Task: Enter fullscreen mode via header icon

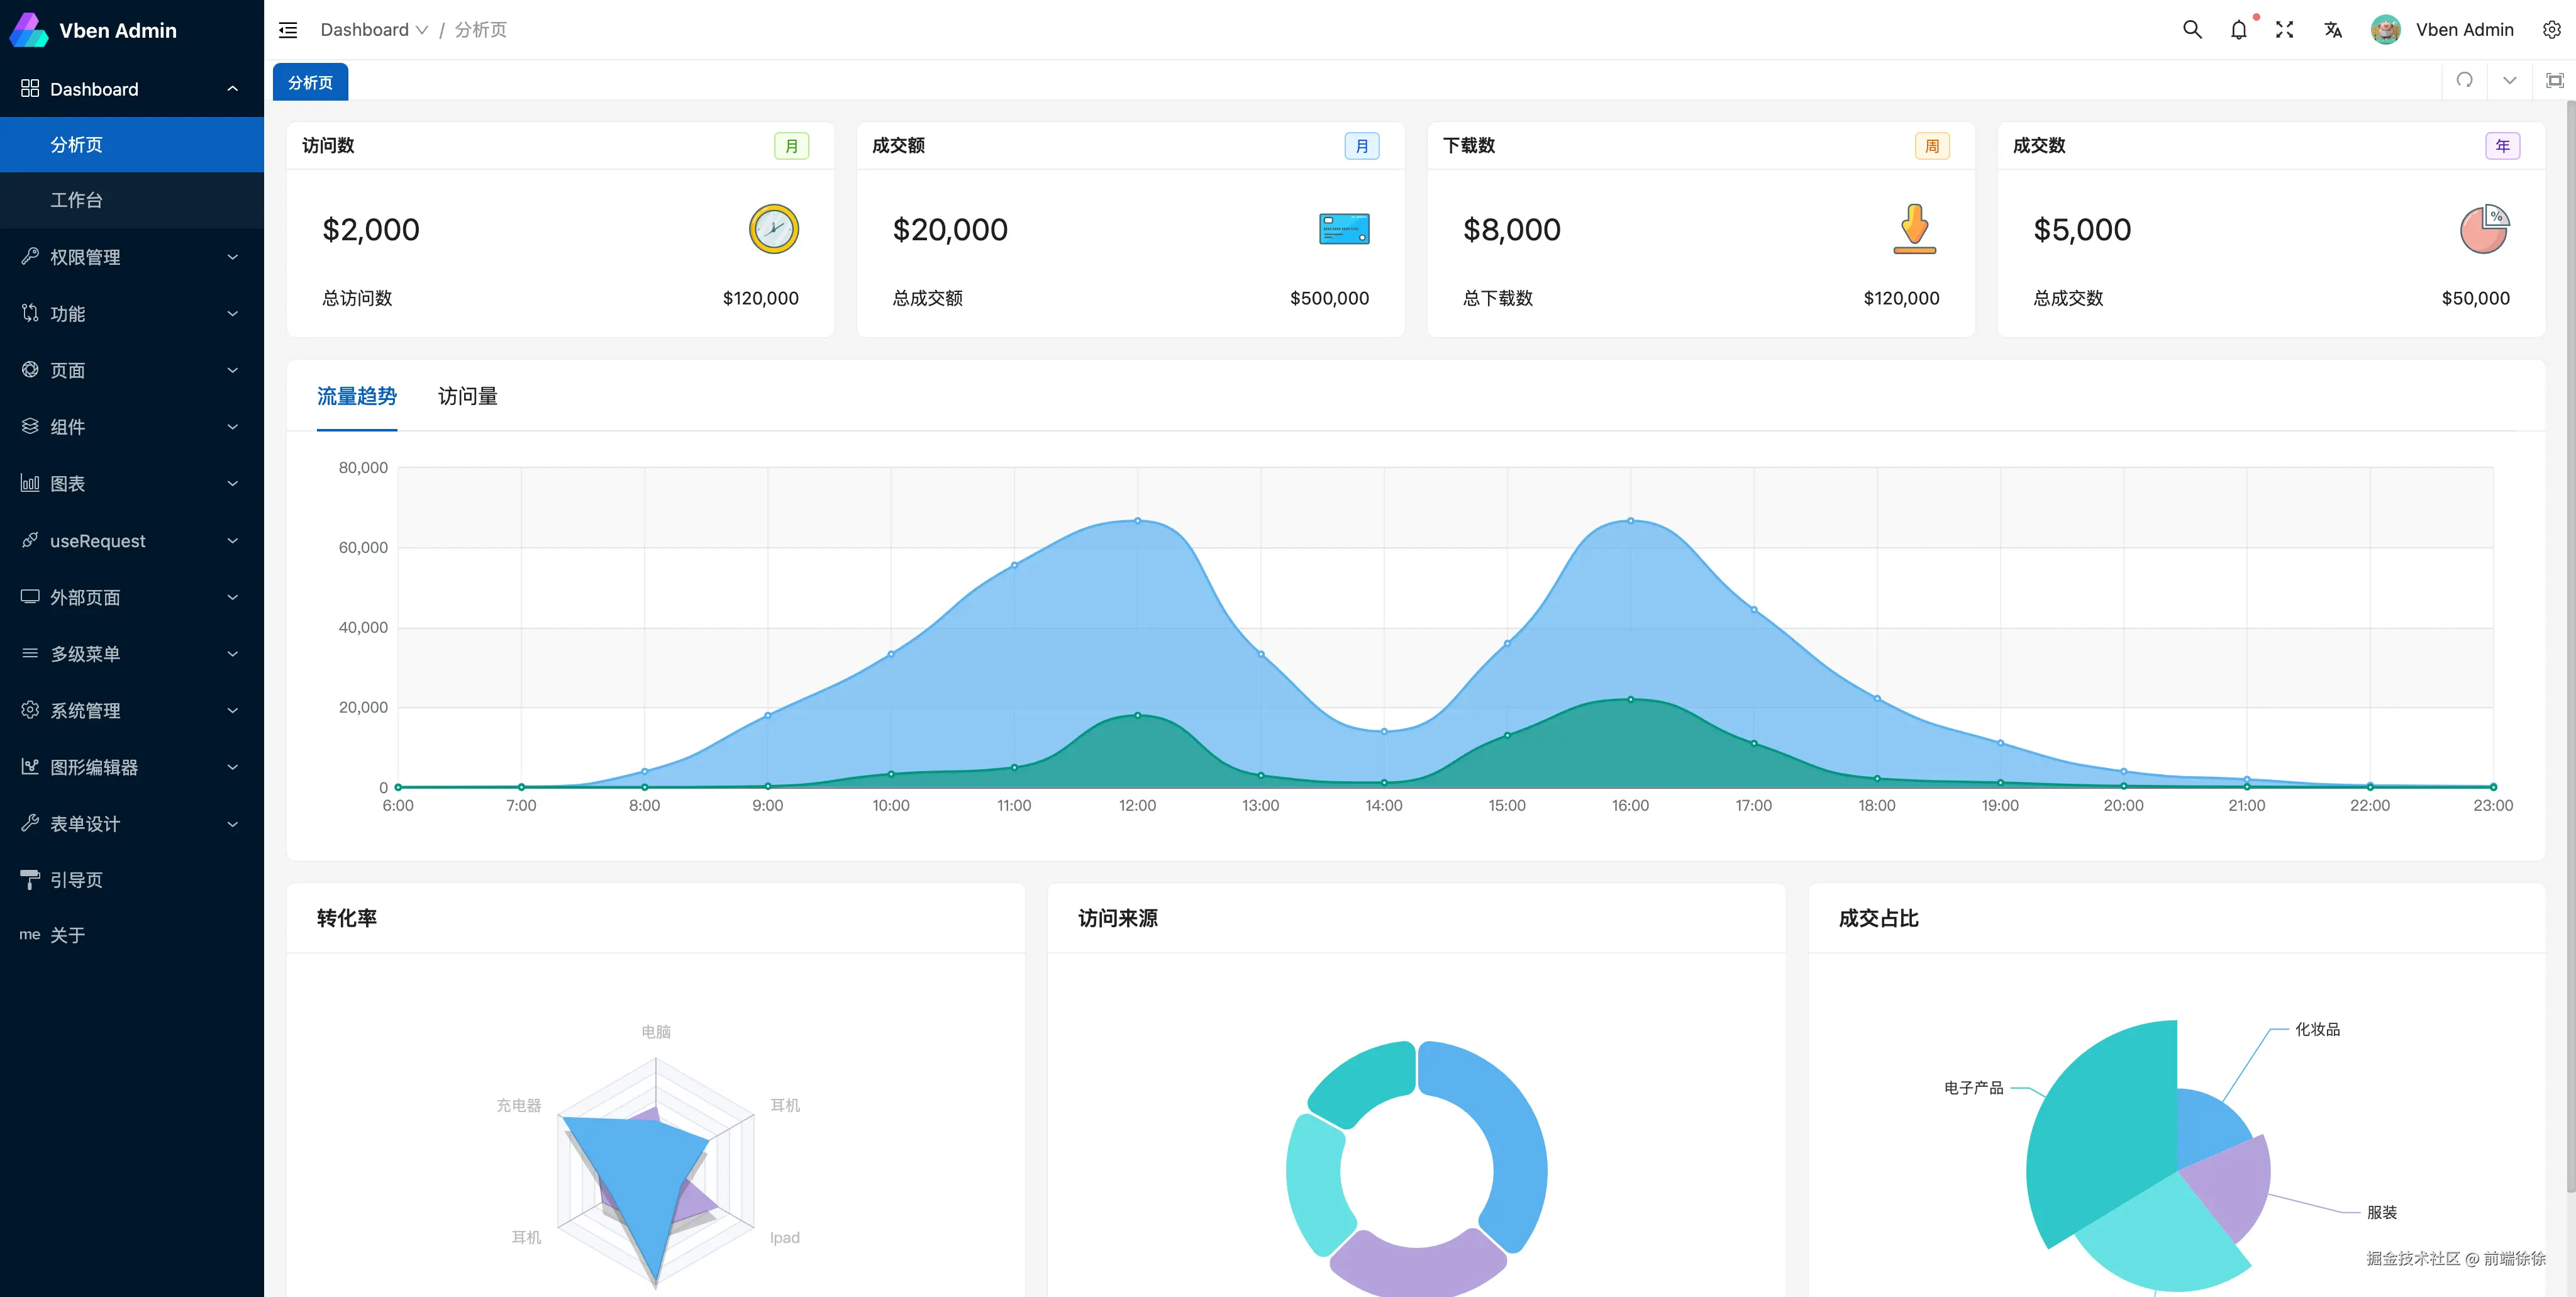Action: click(2284, 30)
